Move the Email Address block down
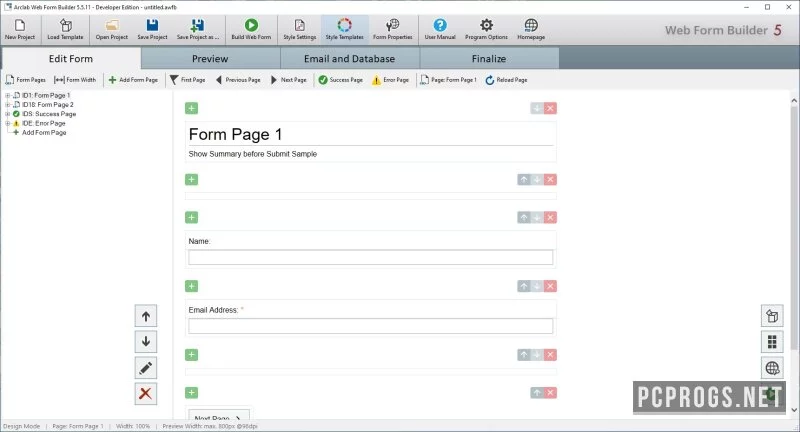The height and width of the screenshot is (432, 800). click(537, 286)
